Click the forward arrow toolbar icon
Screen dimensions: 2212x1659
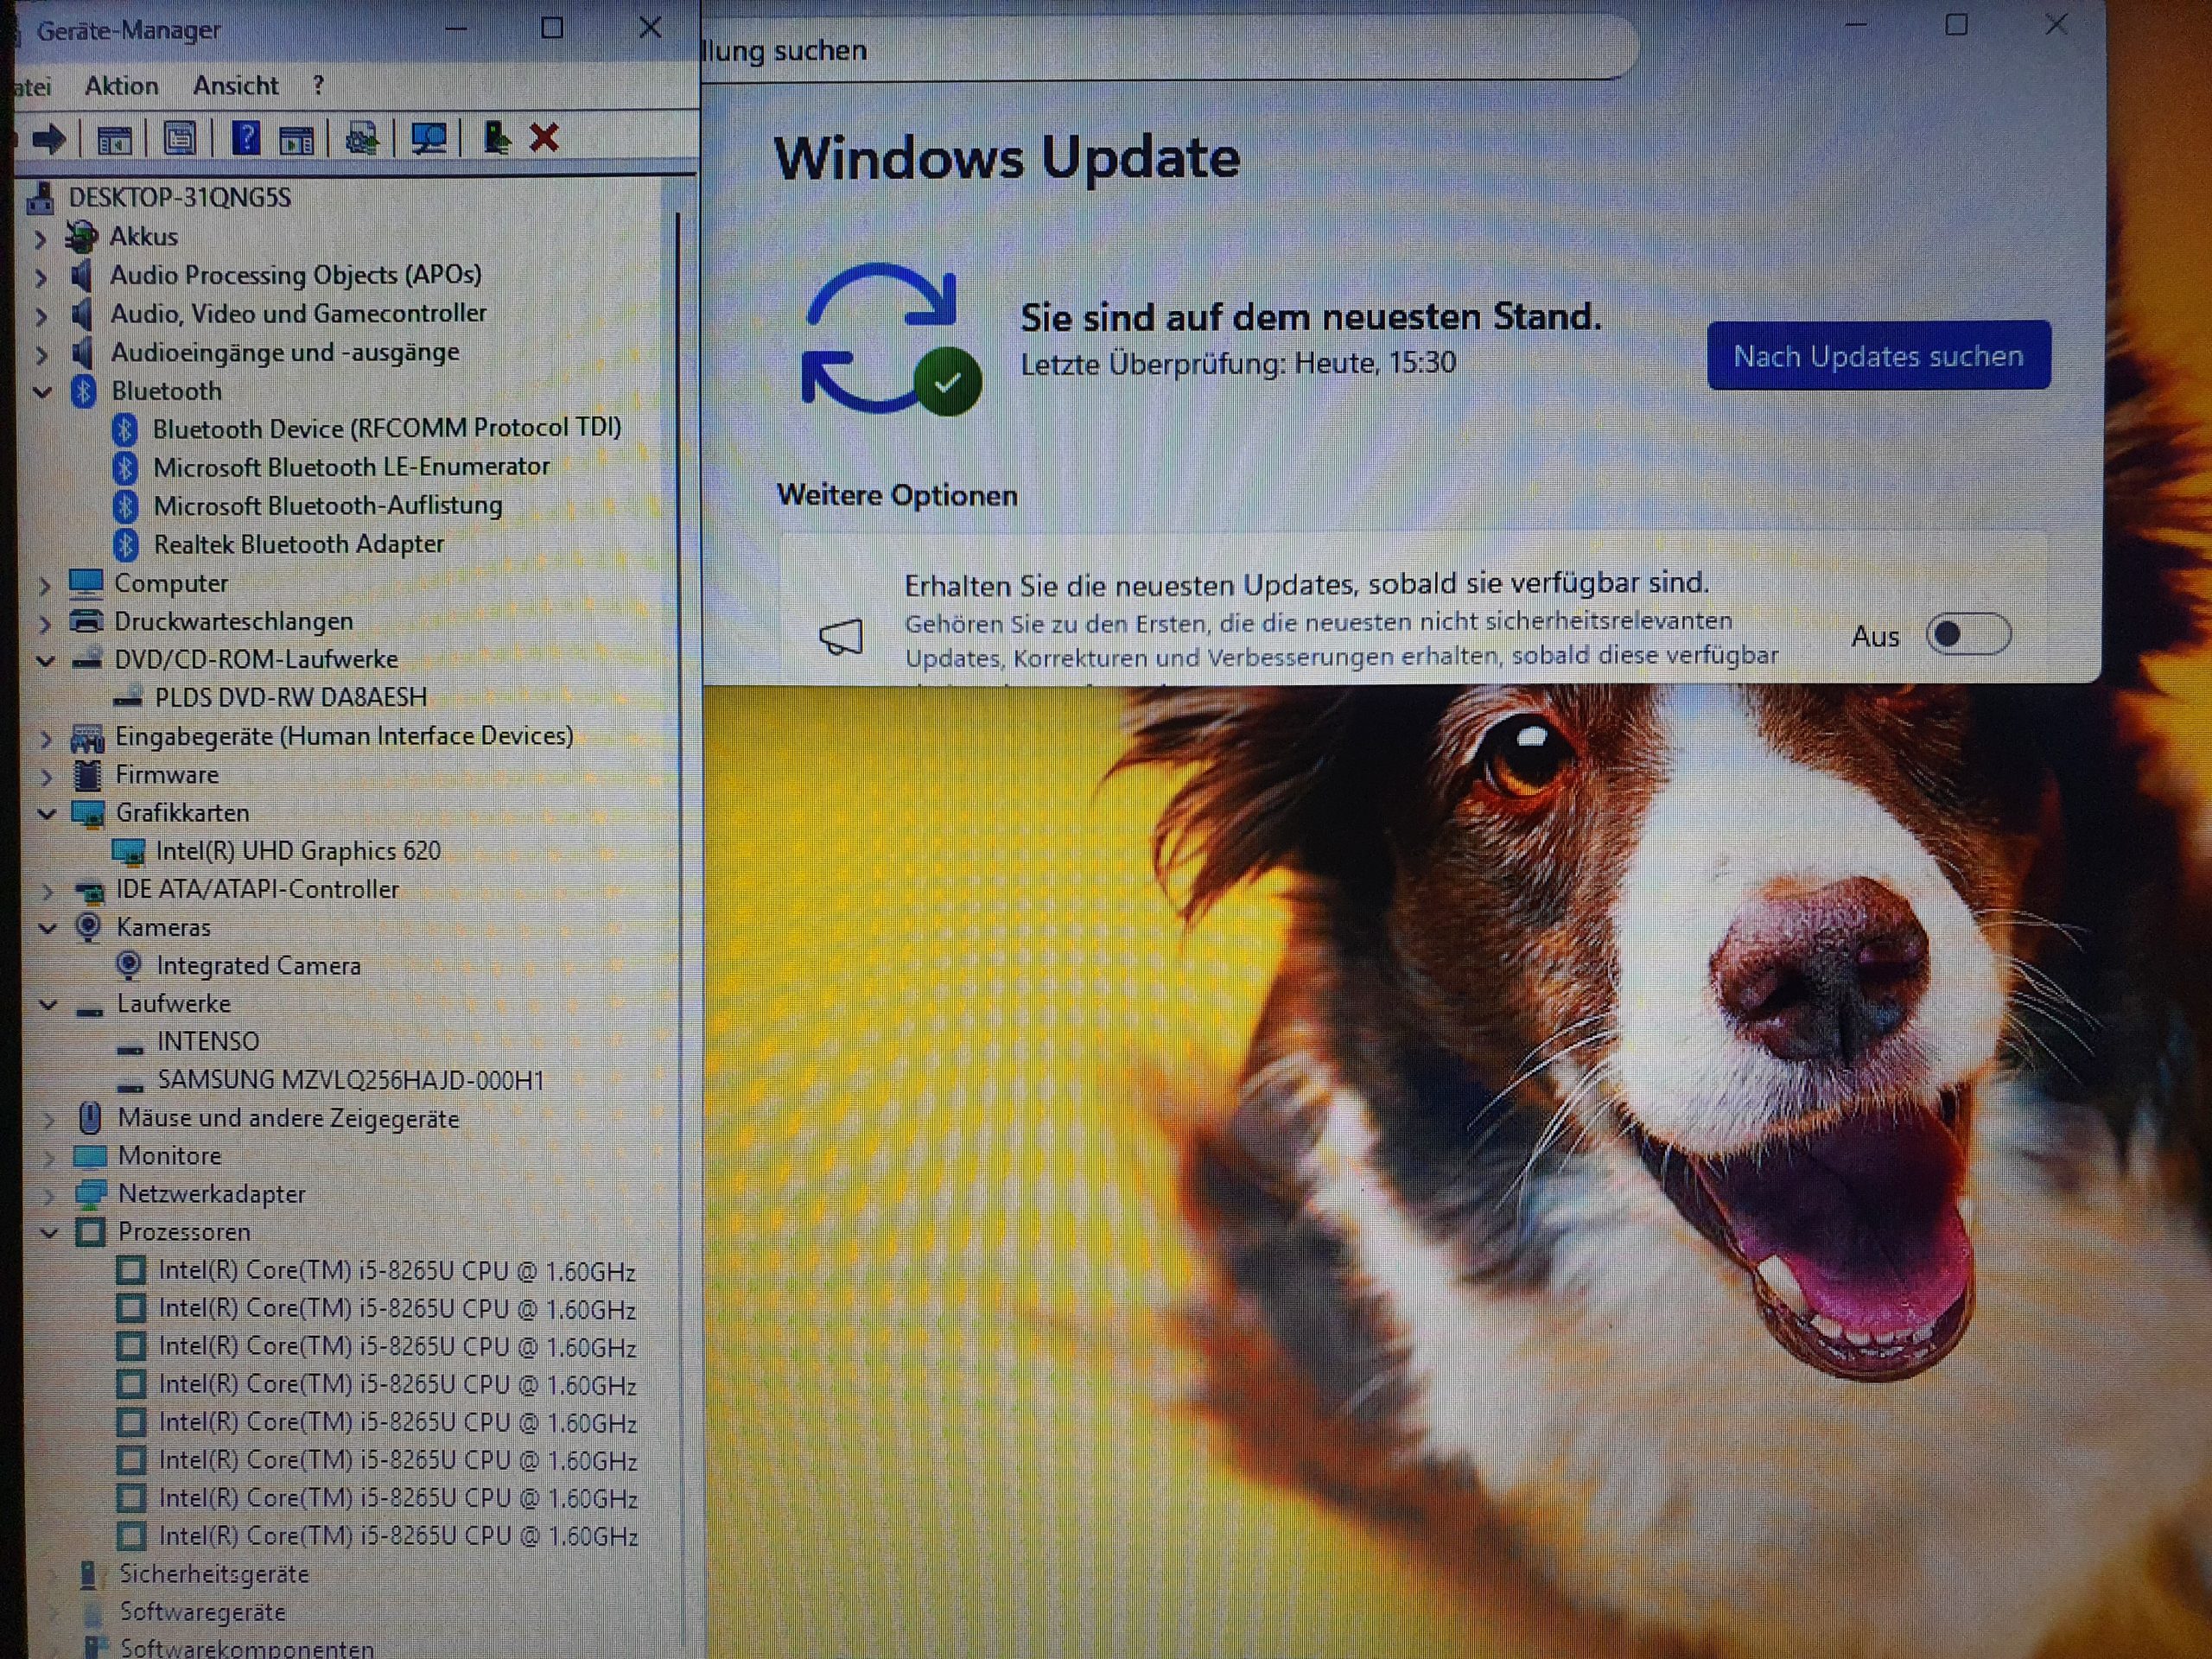pos(48,138)
